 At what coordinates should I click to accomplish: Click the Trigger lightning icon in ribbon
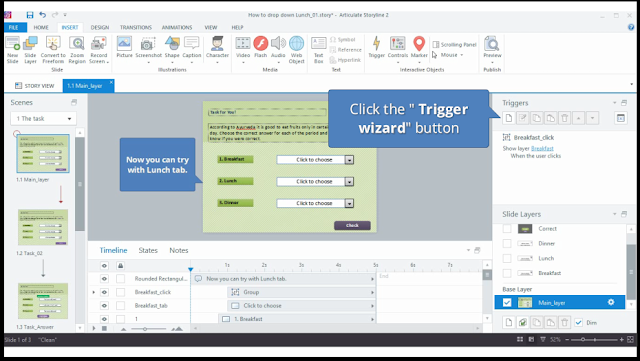pos(376,43)
